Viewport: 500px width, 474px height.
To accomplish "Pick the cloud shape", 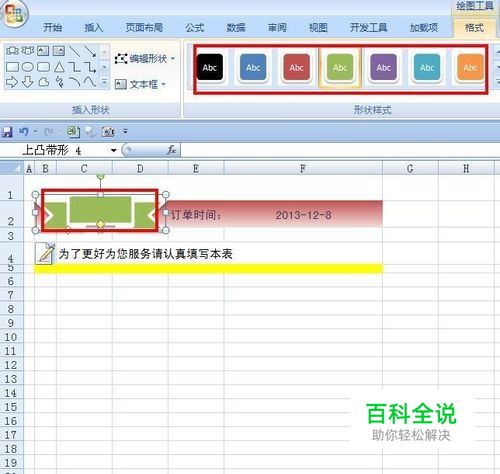I will [43, 82].
